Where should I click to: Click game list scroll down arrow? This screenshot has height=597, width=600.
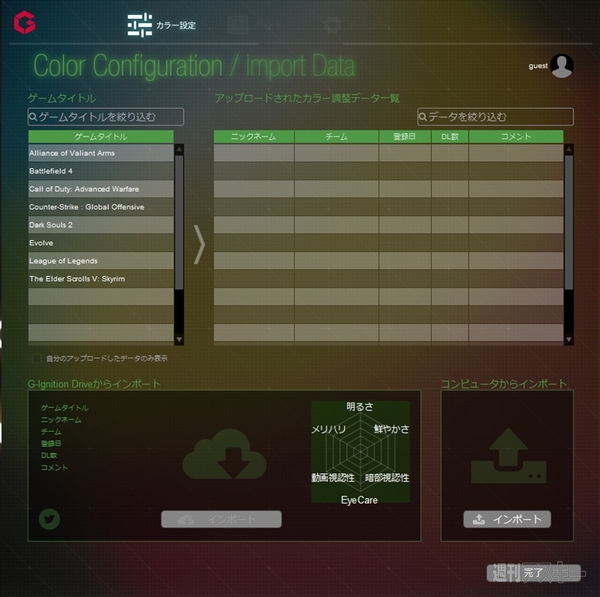(179, 339)
